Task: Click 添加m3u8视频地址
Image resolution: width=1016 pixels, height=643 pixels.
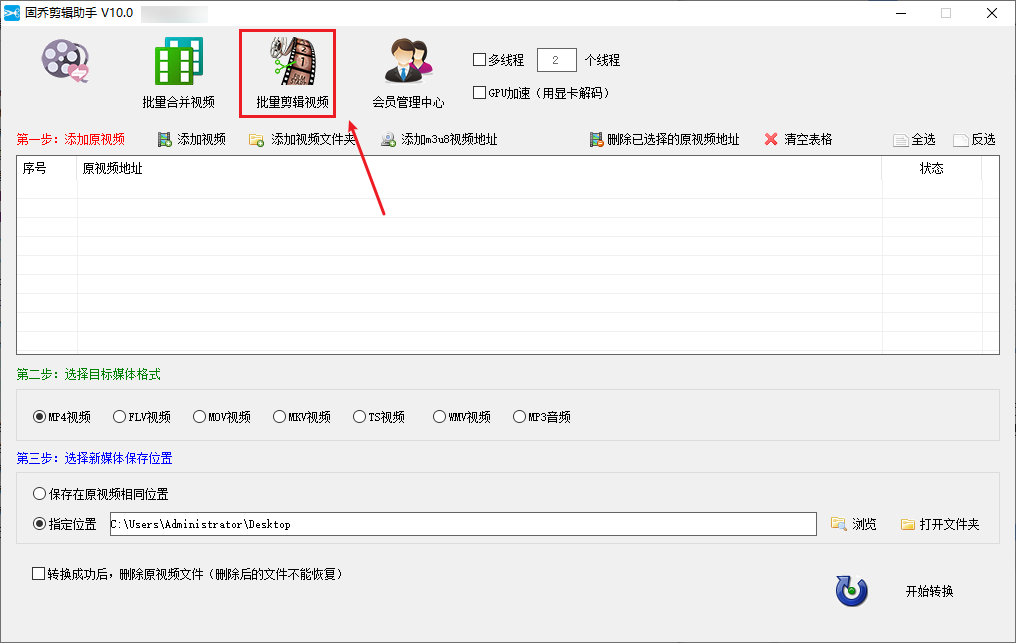Action: click(x=439, y=140)
